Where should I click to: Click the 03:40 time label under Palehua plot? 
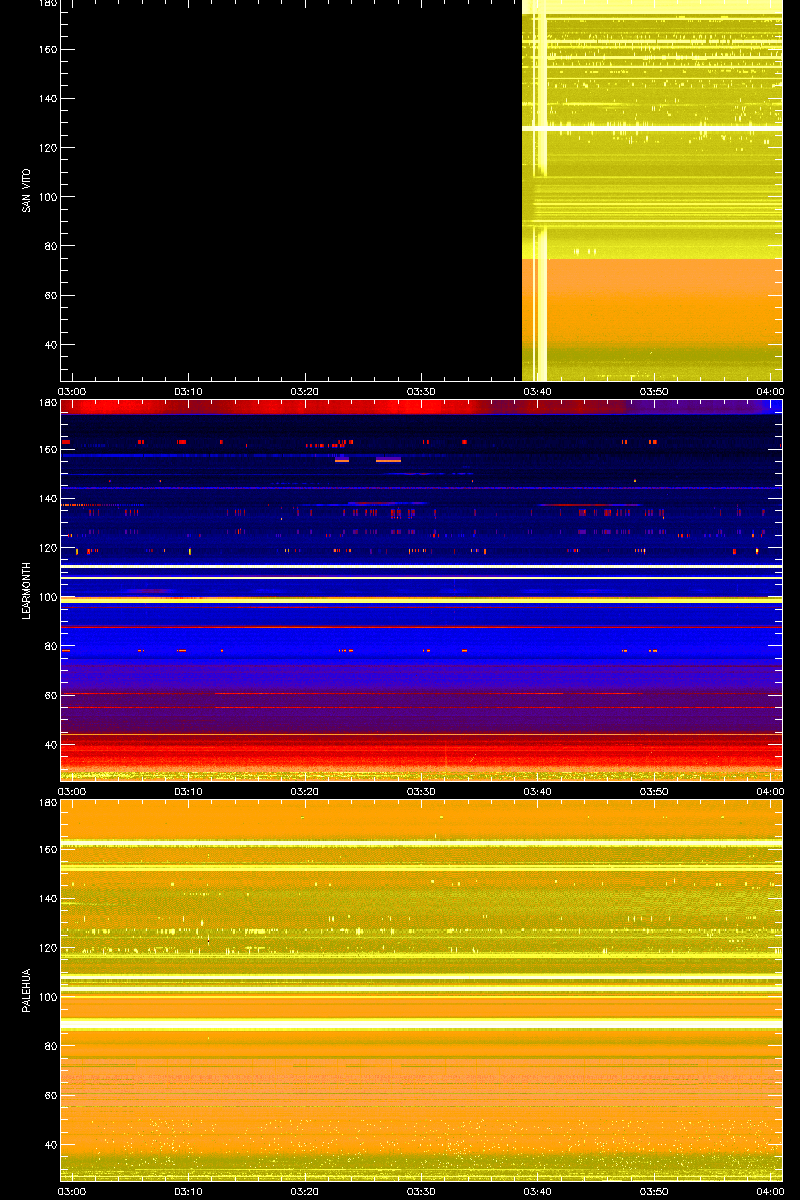pyautogui.click(x=538, y=1191)
